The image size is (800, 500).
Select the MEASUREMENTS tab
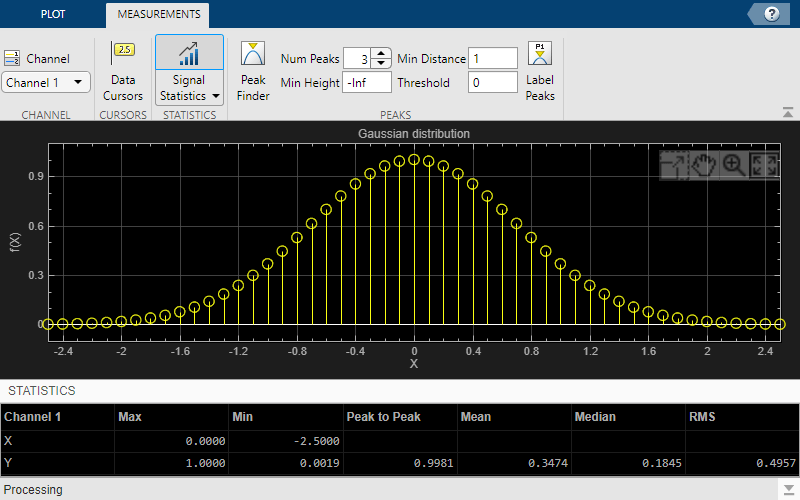click(158, 14)
